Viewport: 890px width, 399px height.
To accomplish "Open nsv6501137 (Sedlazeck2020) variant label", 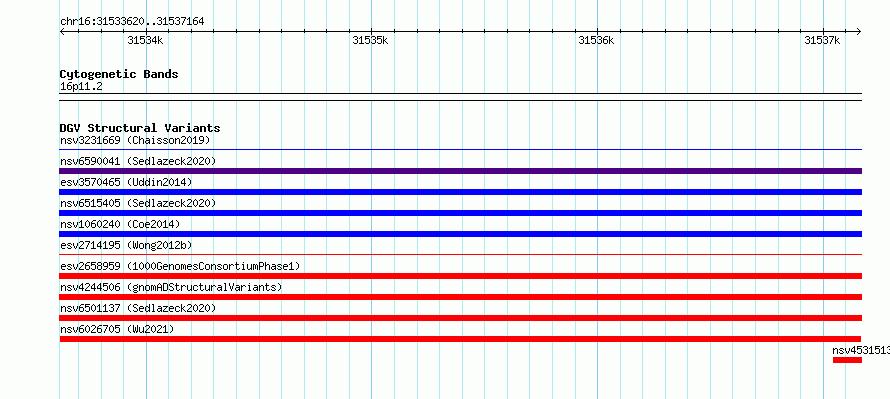I will [x=138, y=308].
